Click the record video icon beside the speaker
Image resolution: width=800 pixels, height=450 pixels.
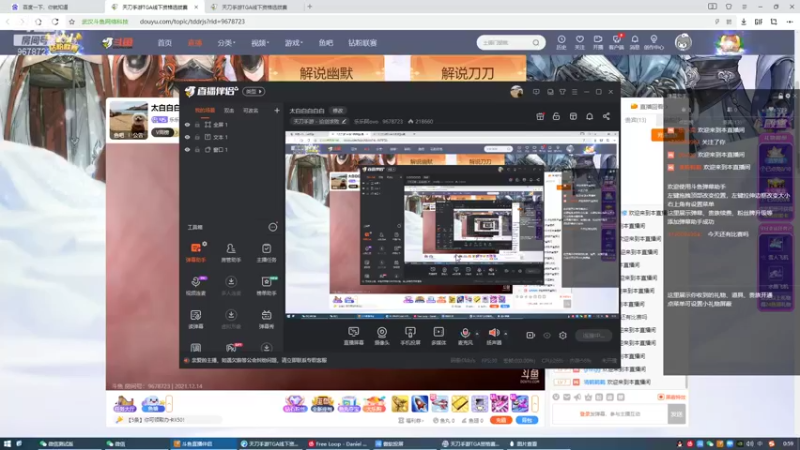pyautogui.click(x=531, y=335)
